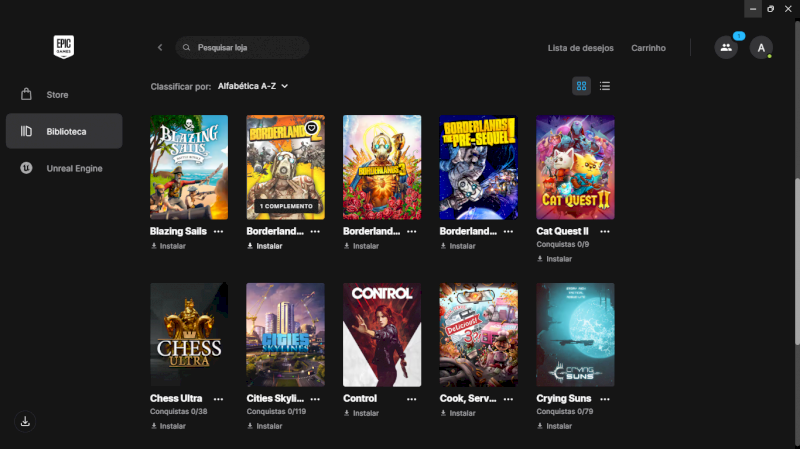Click the Pesquisar loja search field
Image resolution: width=800 pixels, height=449 pixels.
242,47
